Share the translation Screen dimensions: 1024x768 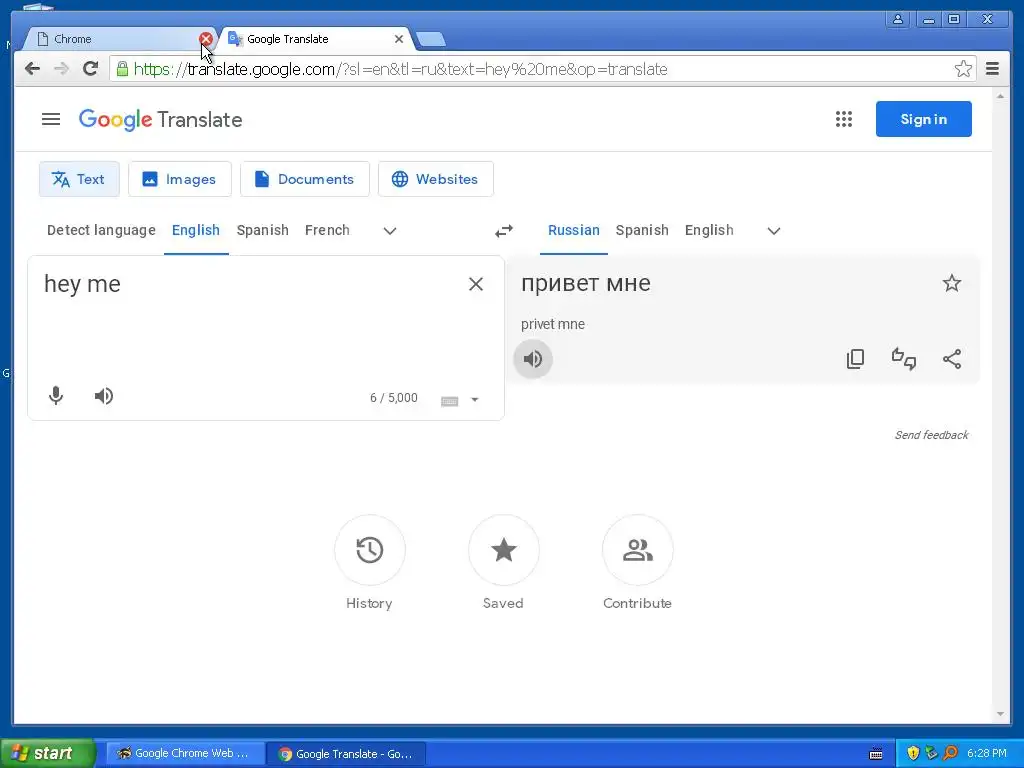(952, 359)
